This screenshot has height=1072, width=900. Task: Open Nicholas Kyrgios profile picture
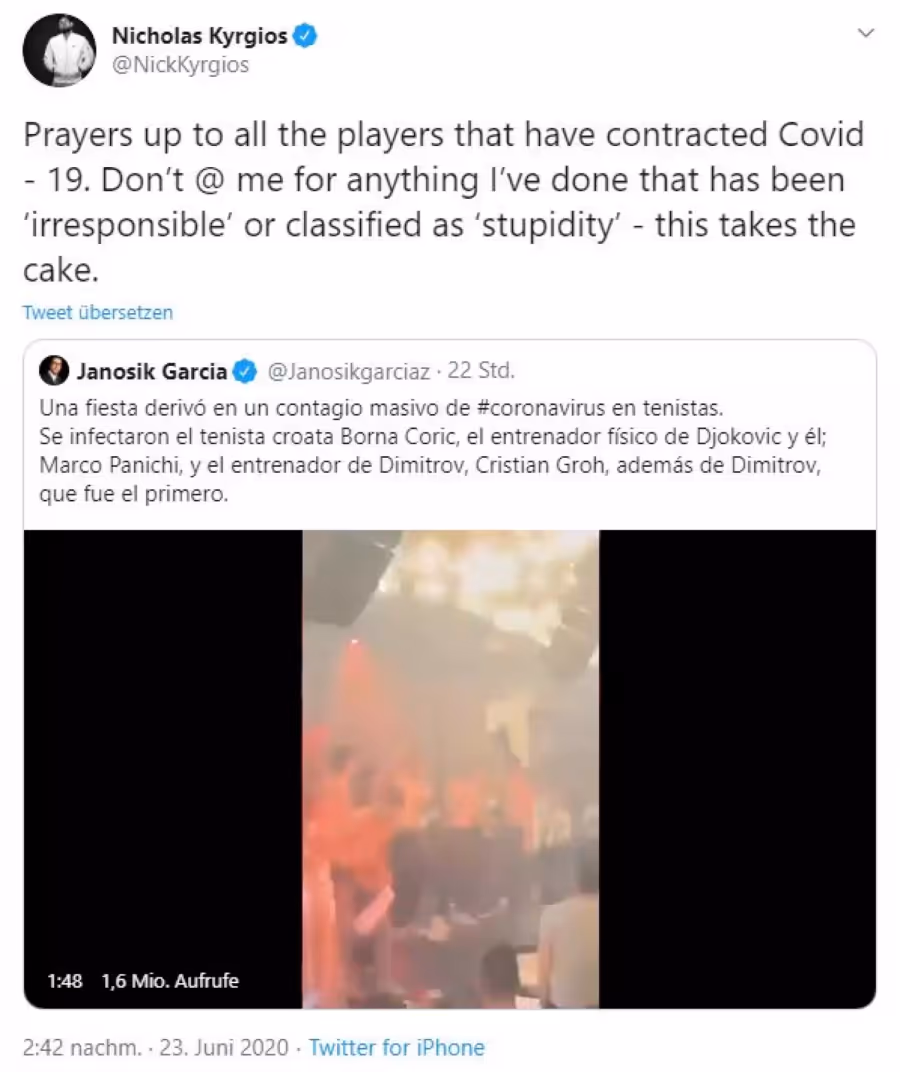click(x=59, y=51)
